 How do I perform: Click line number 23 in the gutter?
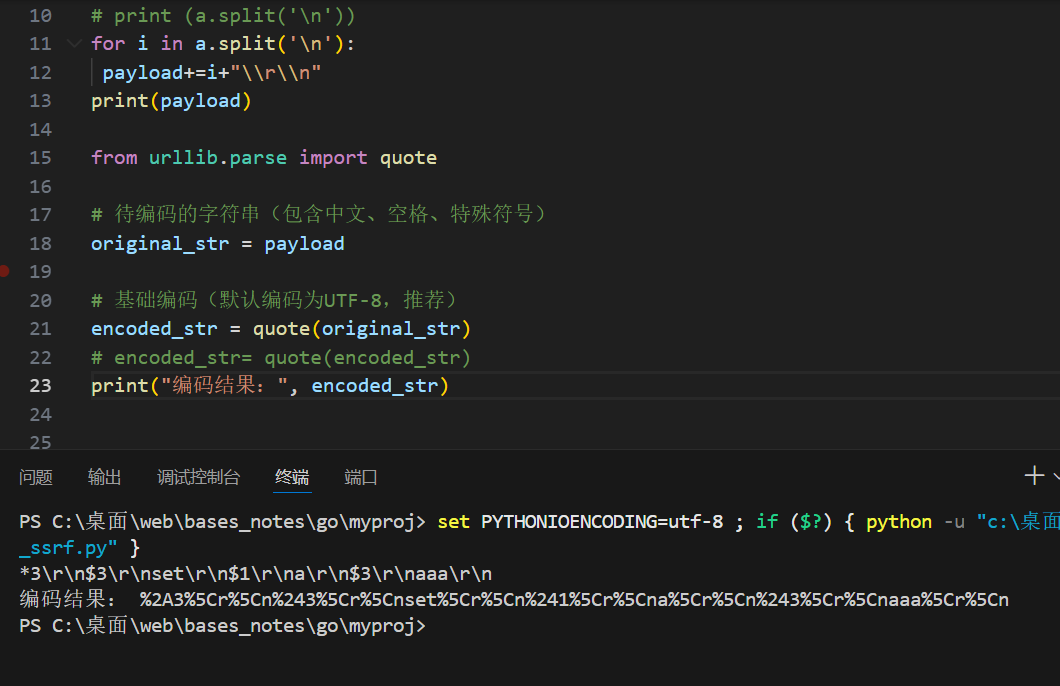[41, 386]
